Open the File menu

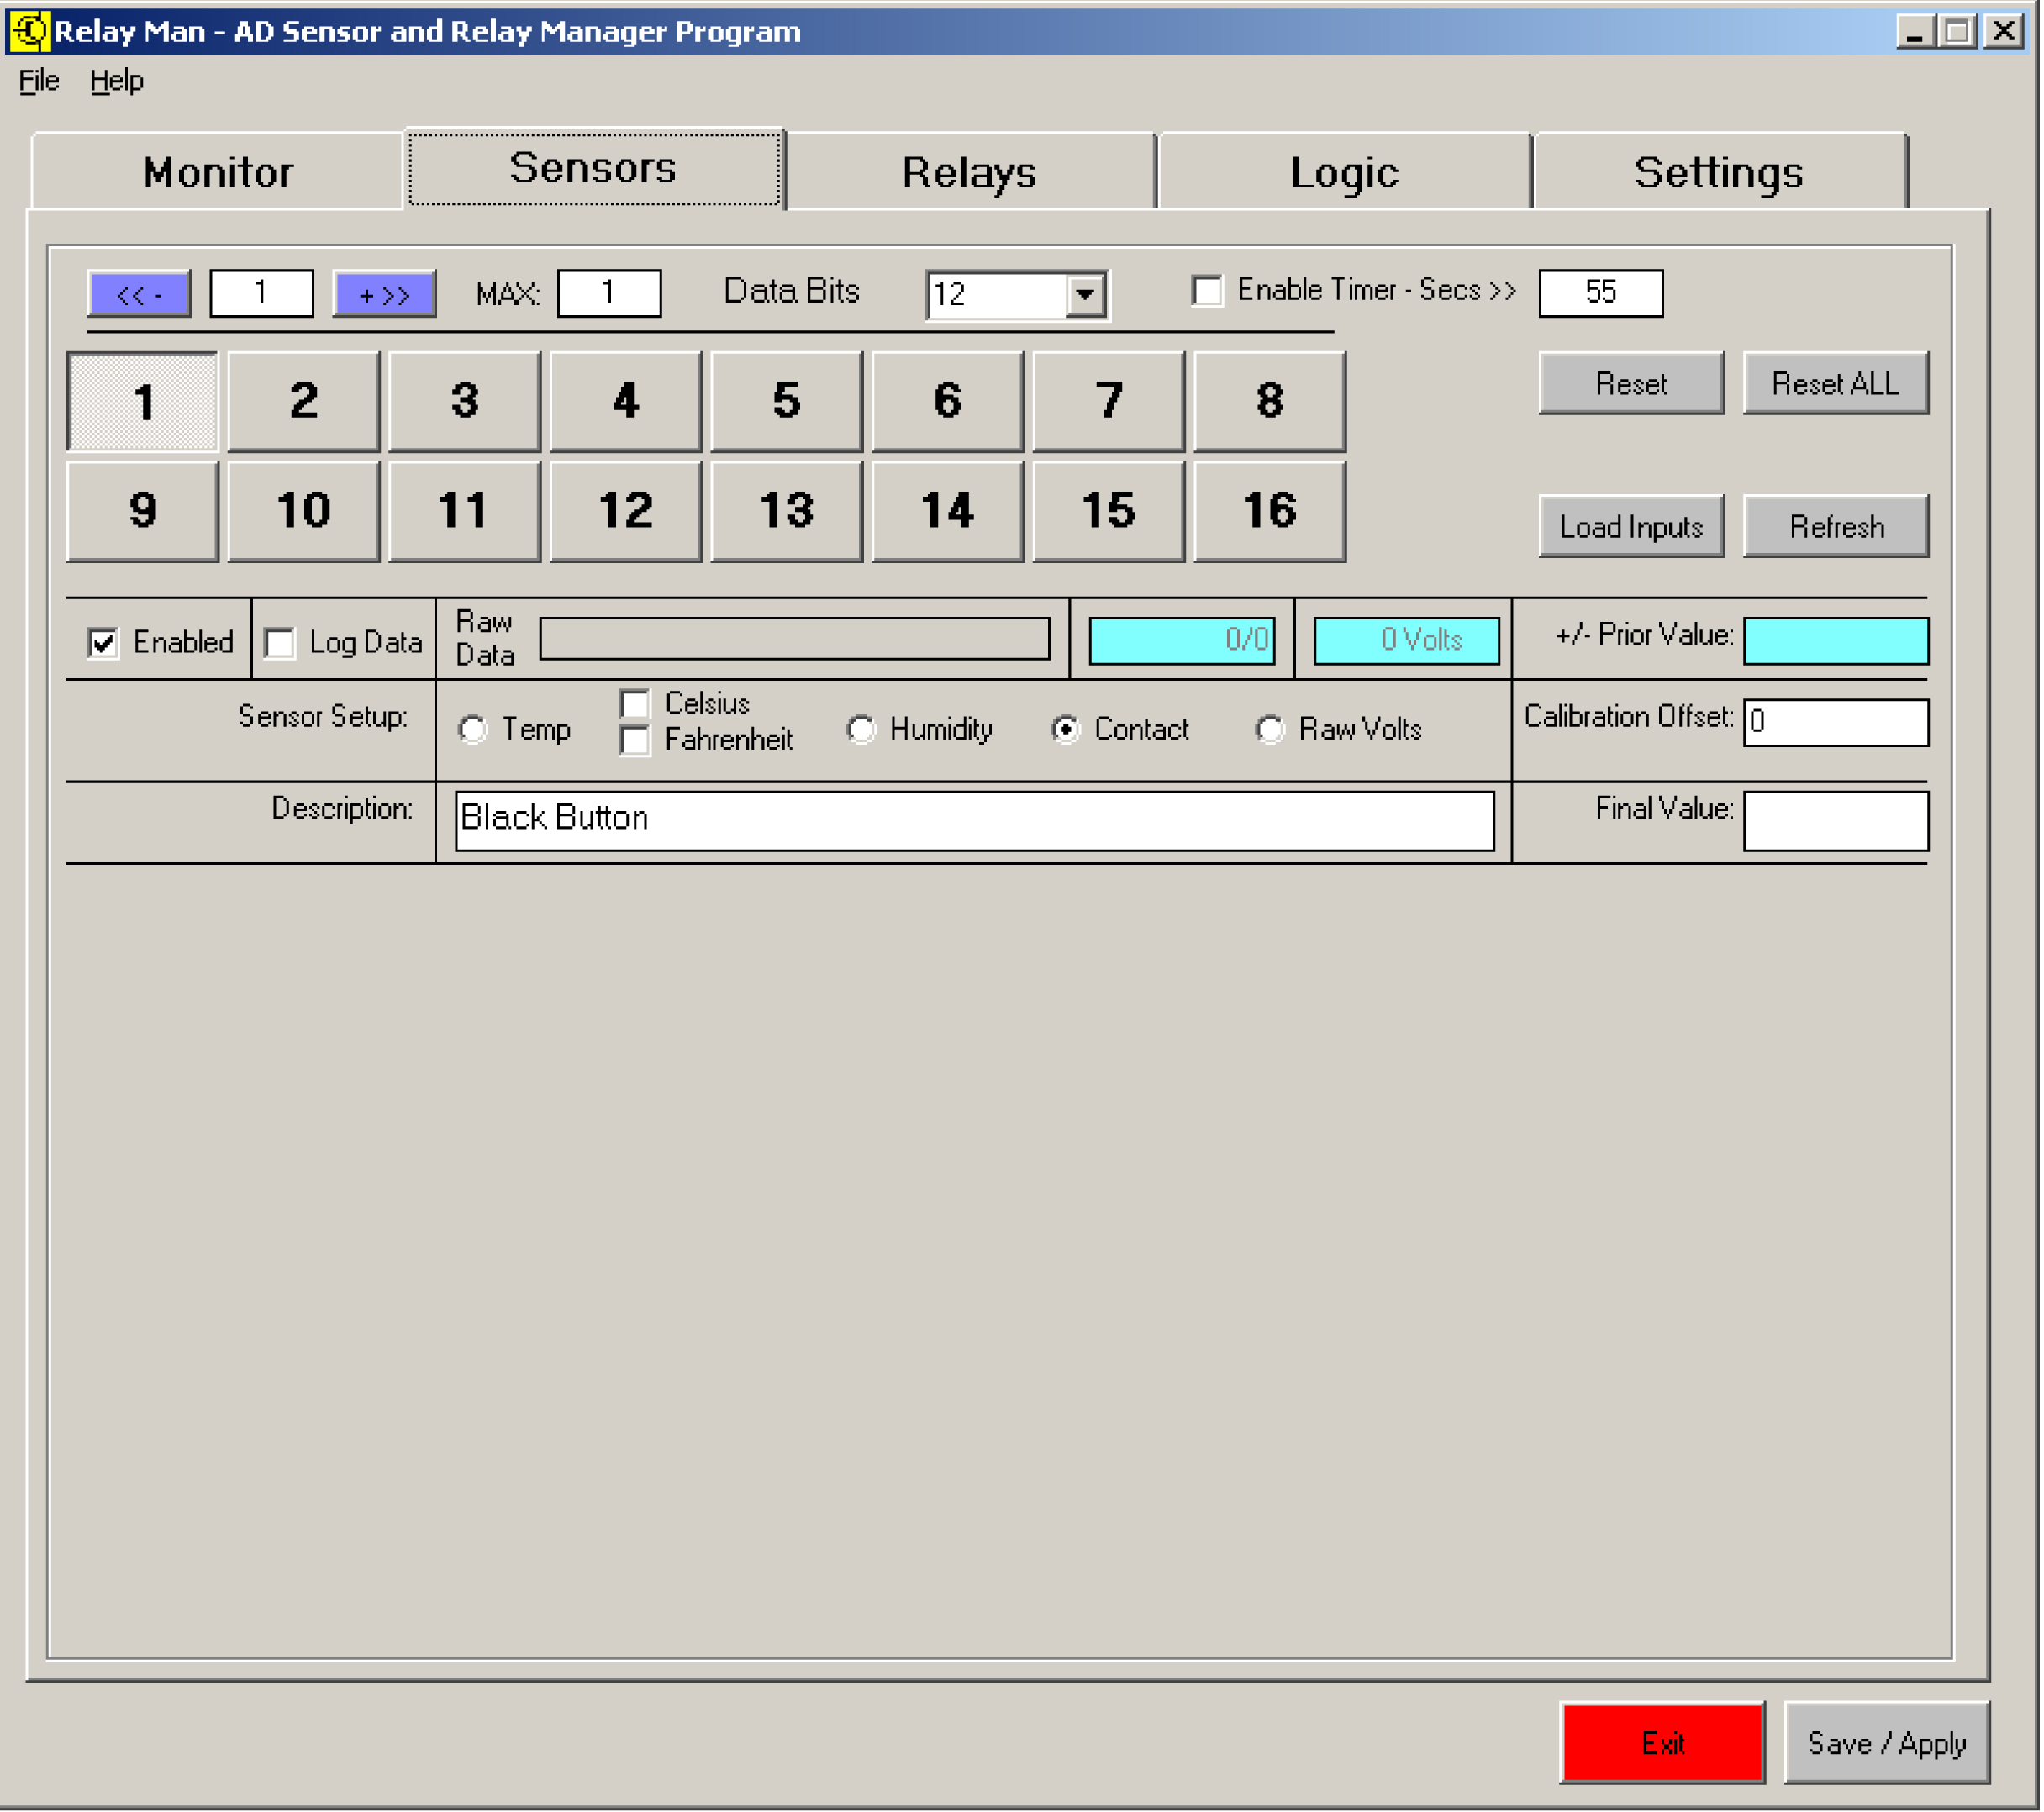pos(39,81)
